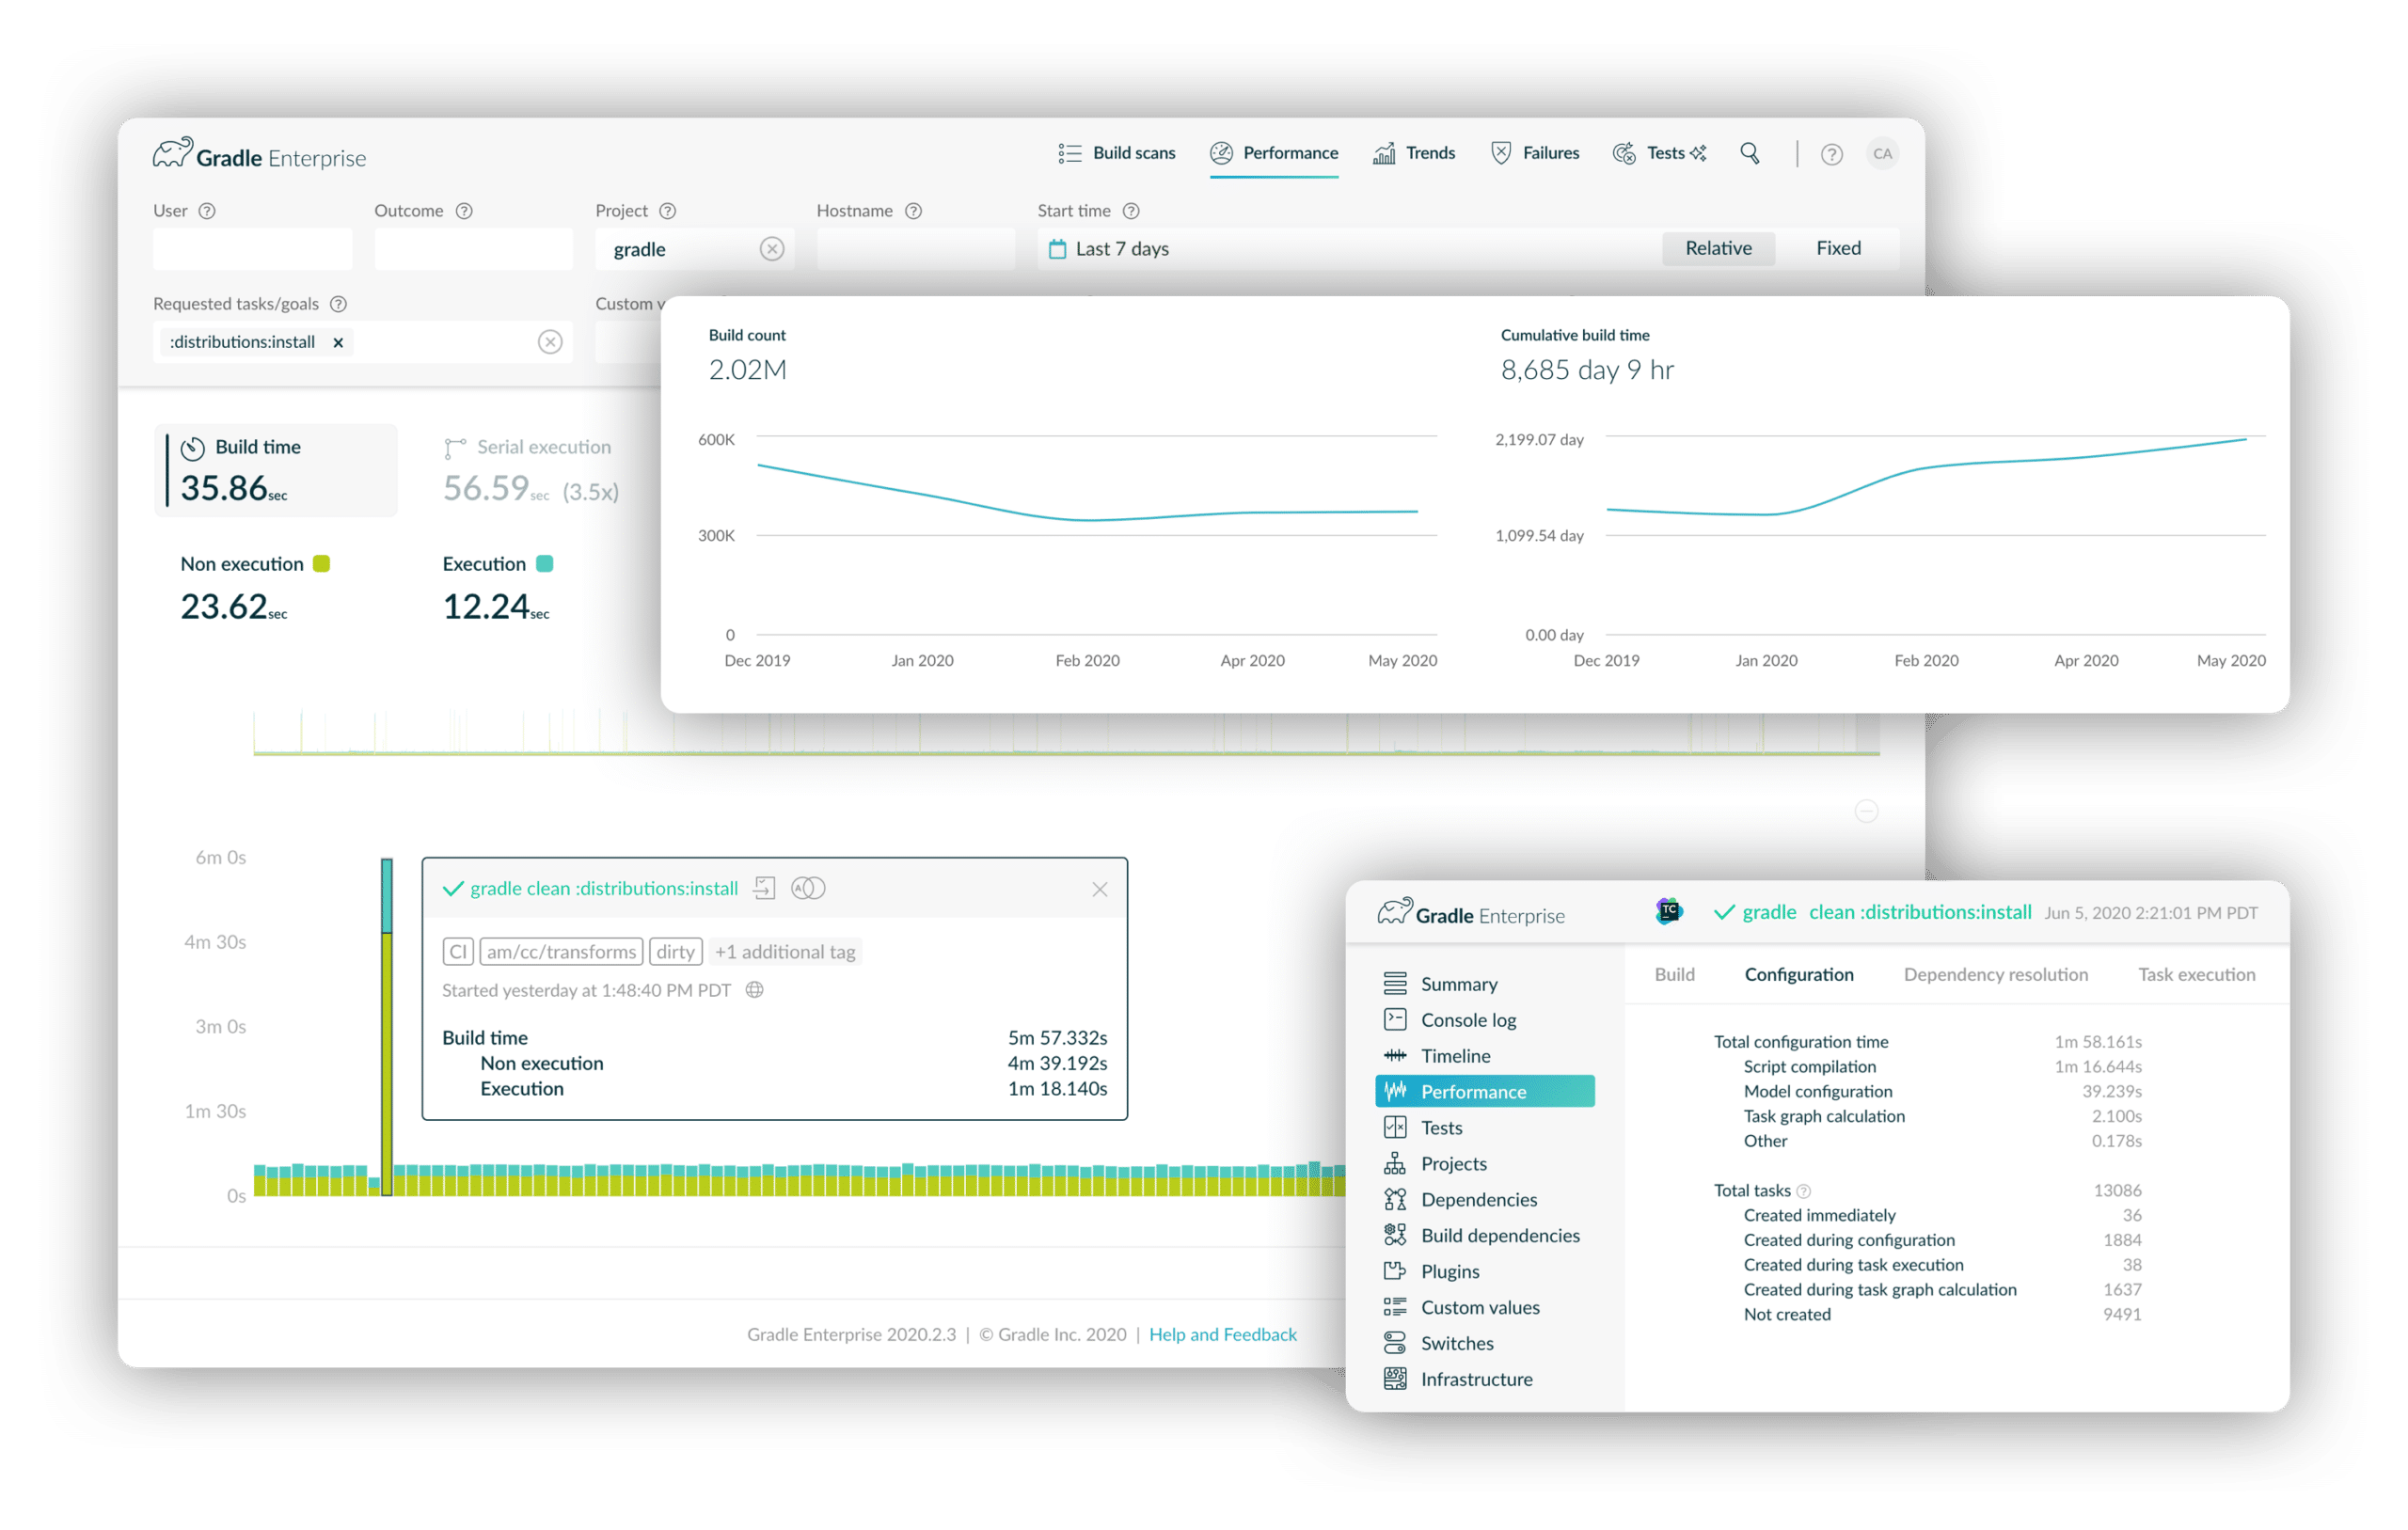Click the Project filter help icon
This screenshot has height=1530, width=2408.
pyautogui.click(x=668, y=211)
